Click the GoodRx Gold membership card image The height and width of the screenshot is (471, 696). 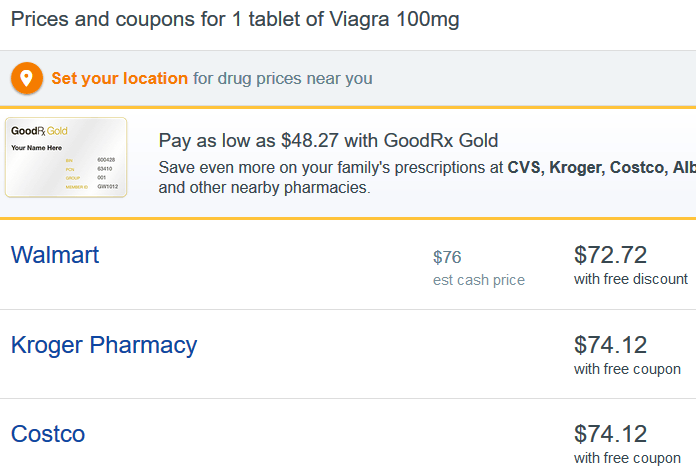point(66,157)
